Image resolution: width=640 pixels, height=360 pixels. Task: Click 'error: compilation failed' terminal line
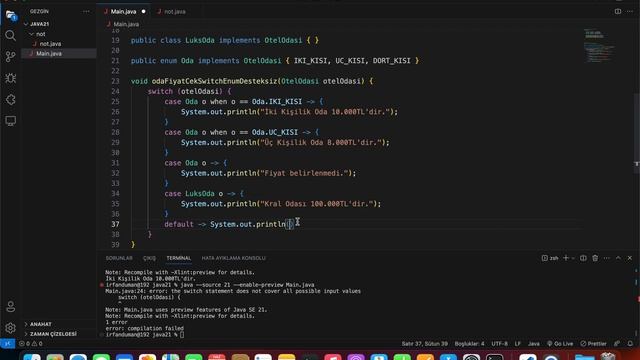pos(144,328)
